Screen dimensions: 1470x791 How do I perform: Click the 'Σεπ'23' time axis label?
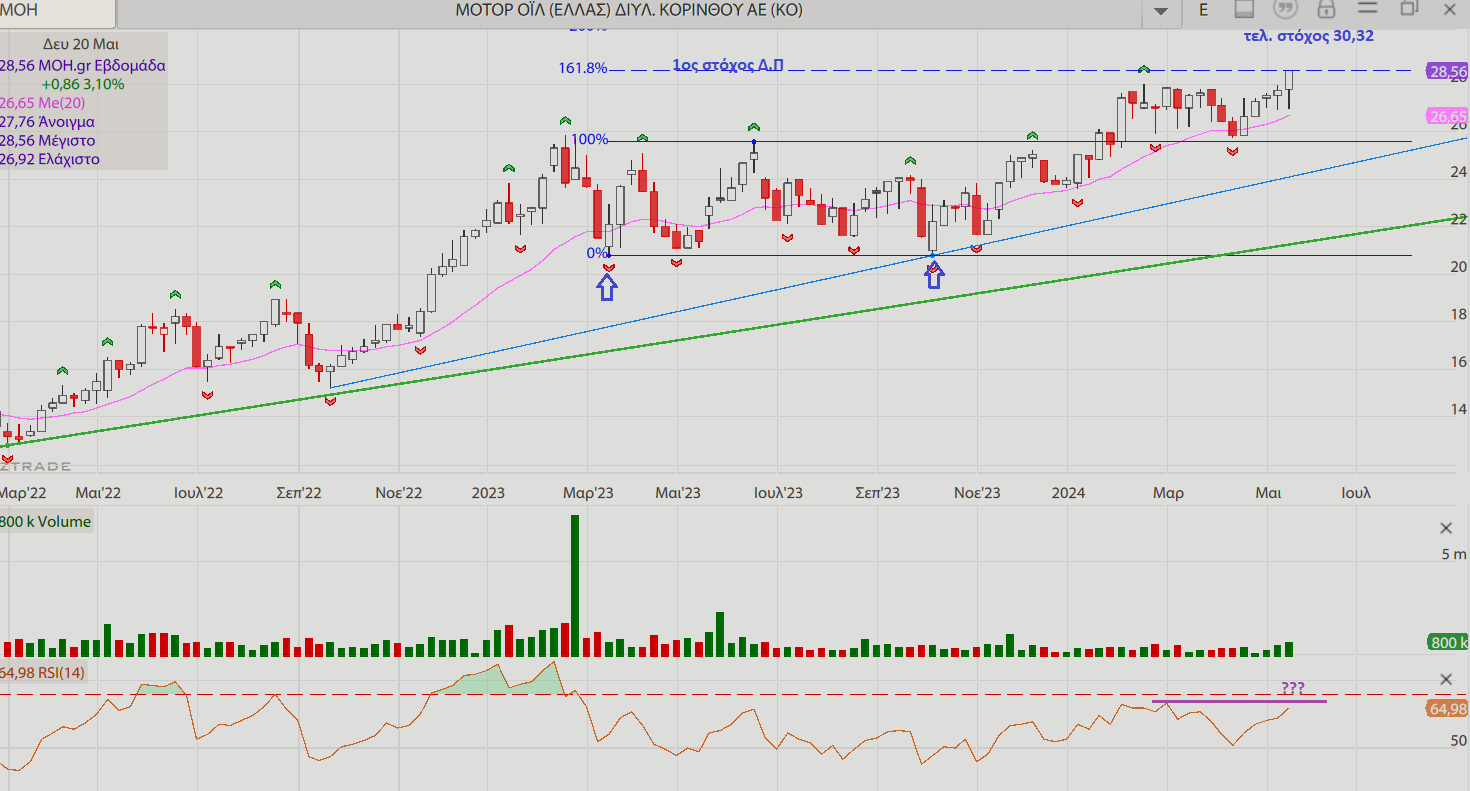(x=877, y=493)
